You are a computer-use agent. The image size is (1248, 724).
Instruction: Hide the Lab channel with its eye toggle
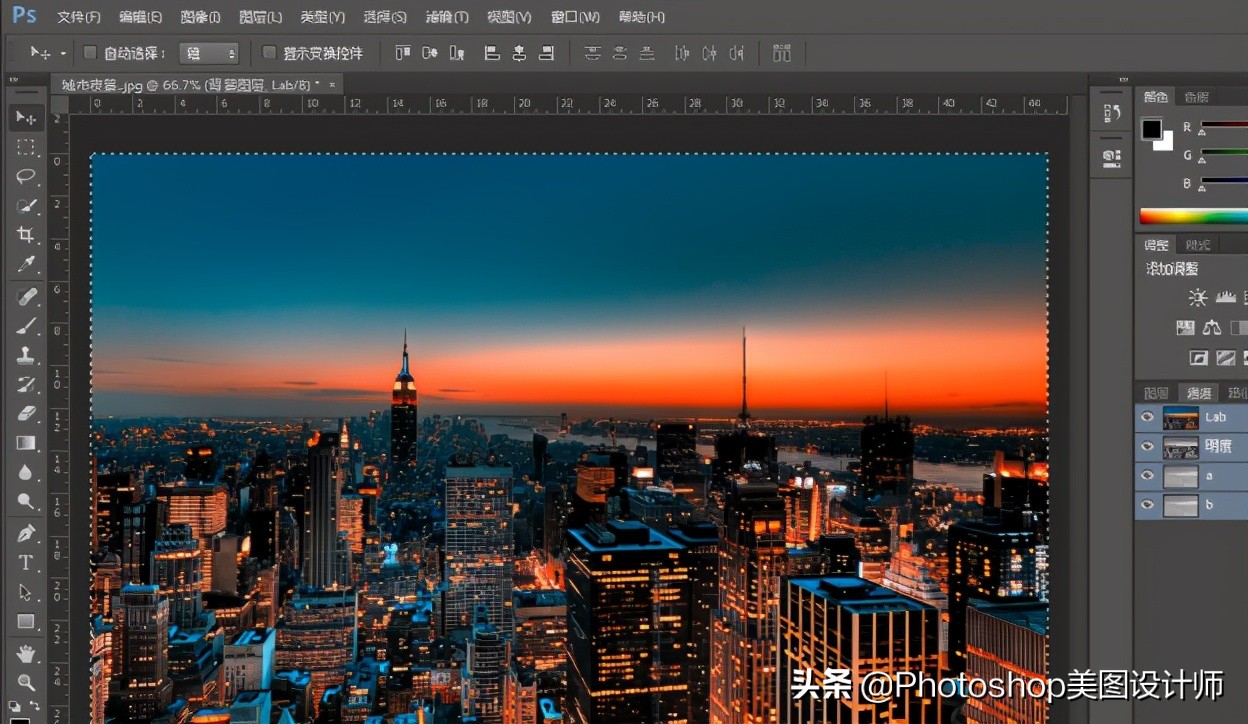[1146, 418]
